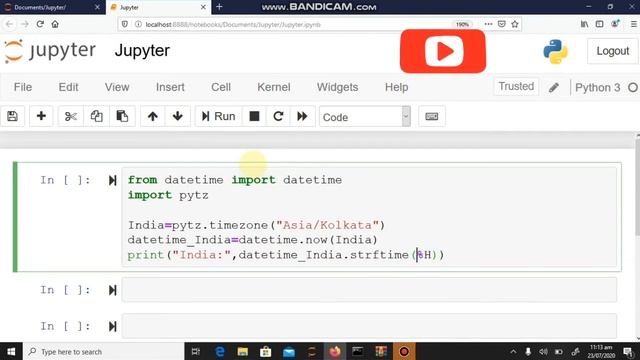
Task: Move selected cell up arrow
Action: click(153, 116)
